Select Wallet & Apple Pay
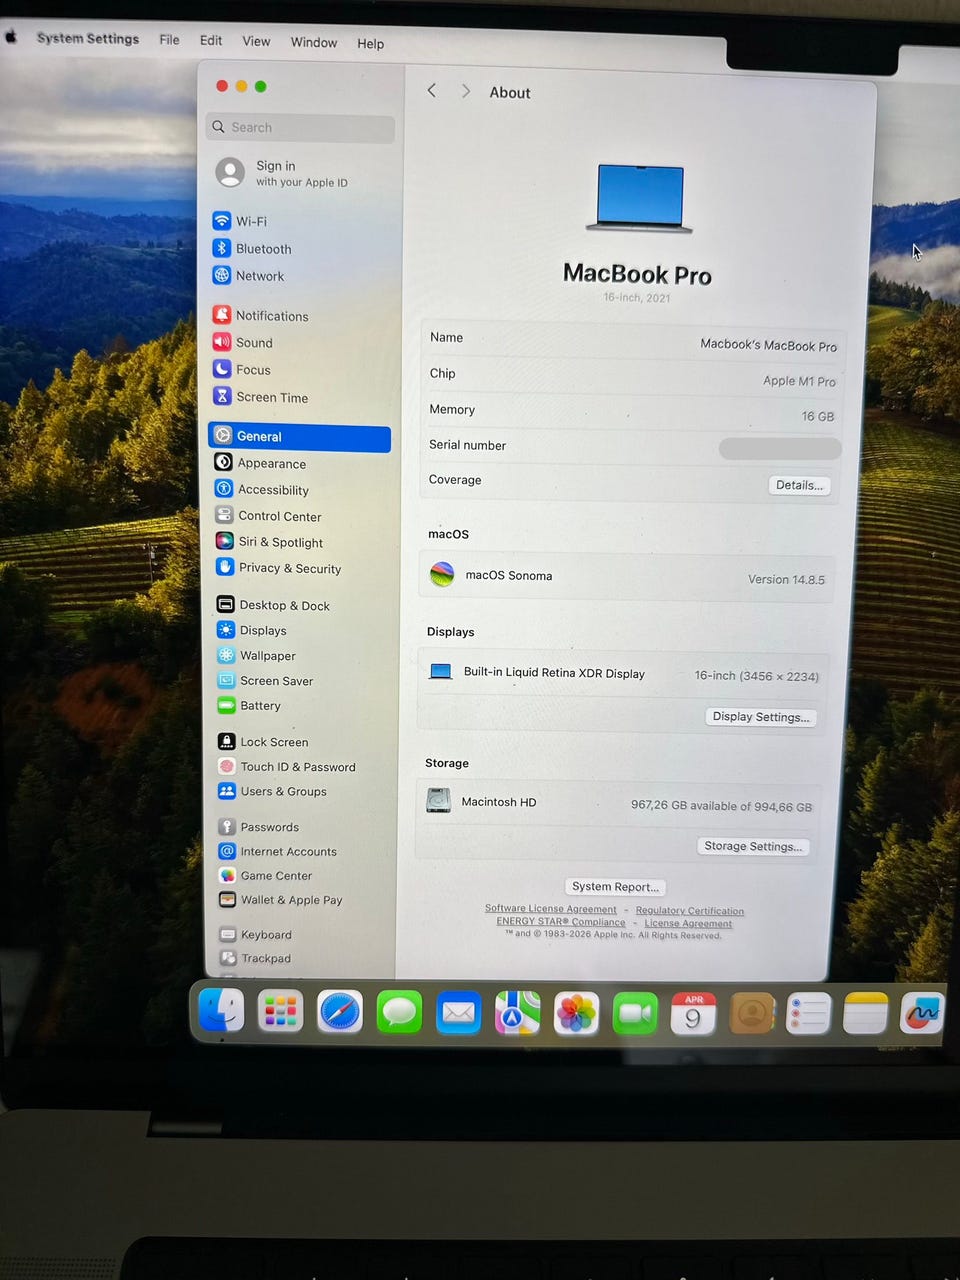This screenshot has height=1280, width=960. tap(281, 900)
